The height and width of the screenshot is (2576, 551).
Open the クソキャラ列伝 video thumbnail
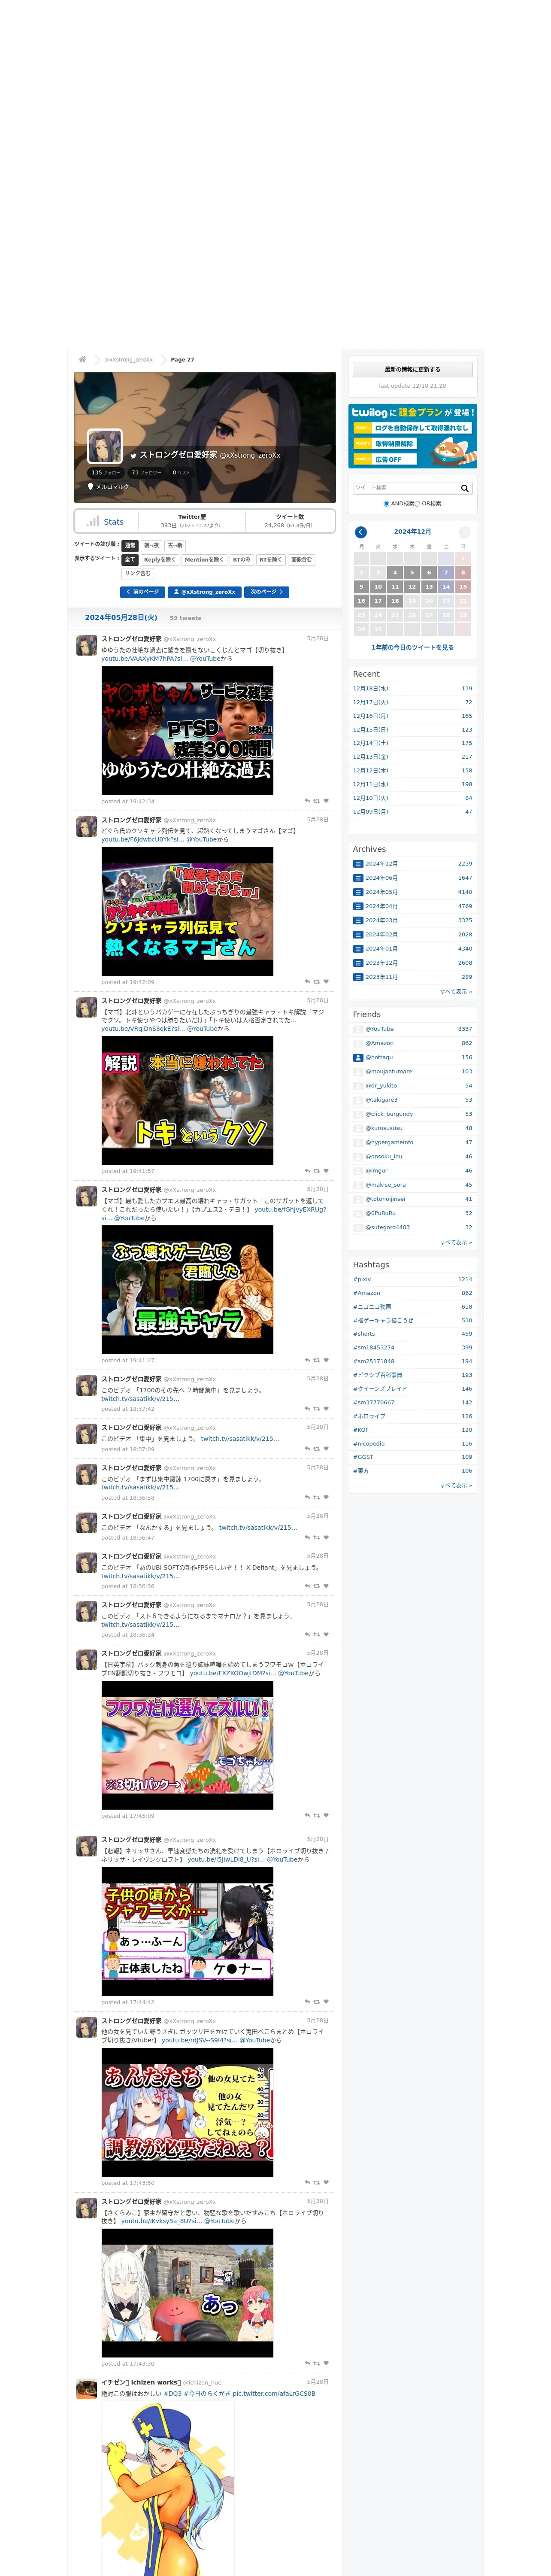pyautogui.click(x=187, y=911)
